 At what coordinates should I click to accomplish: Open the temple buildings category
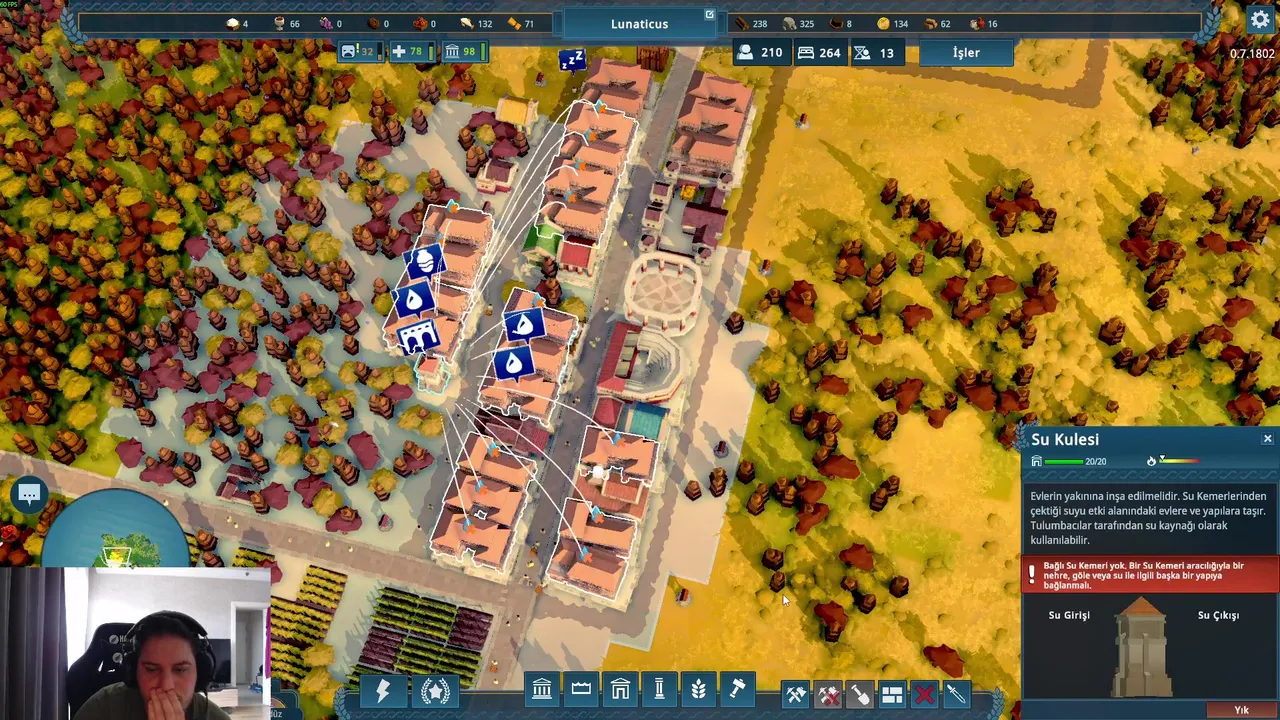542,688
